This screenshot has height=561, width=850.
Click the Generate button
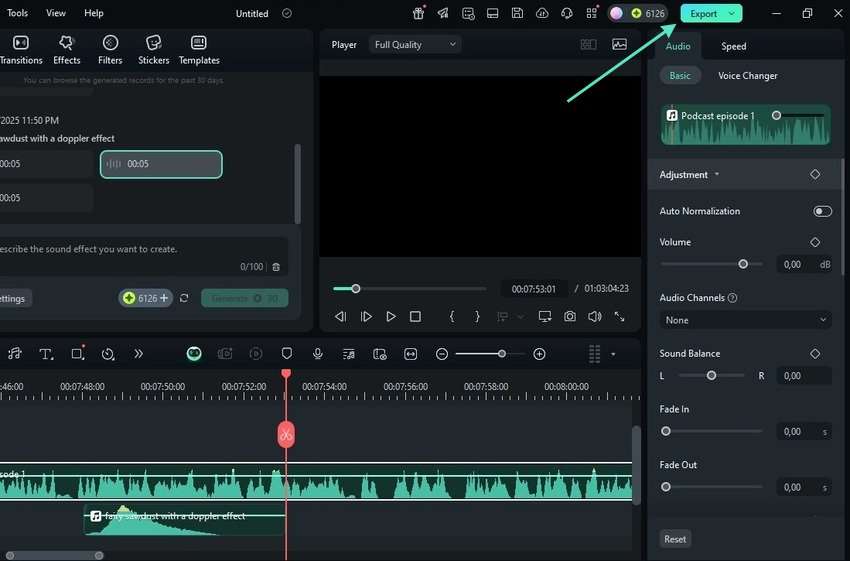tap(244, 298)
